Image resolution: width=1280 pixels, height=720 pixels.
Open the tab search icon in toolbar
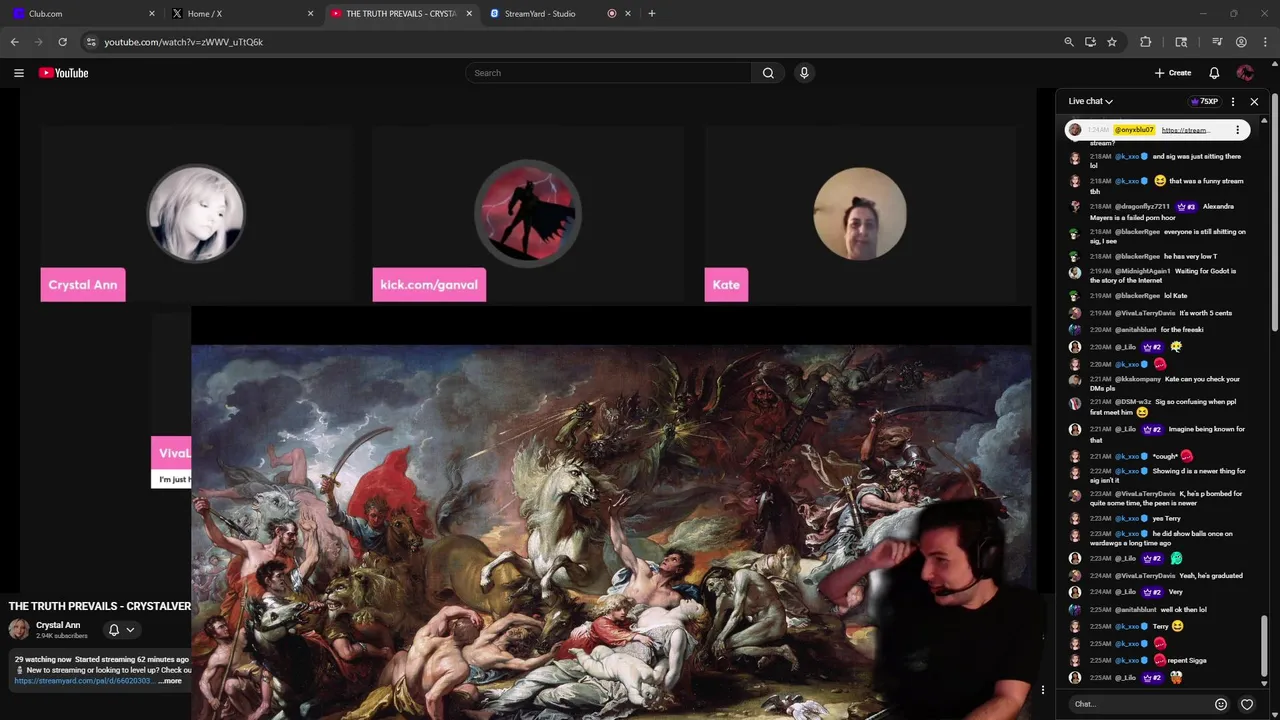tap(1181, 42)
